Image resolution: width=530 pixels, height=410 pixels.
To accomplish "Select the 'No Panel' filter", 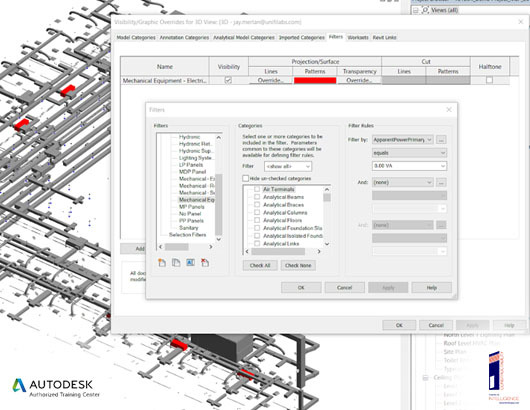I will click(x=190, y=214).
